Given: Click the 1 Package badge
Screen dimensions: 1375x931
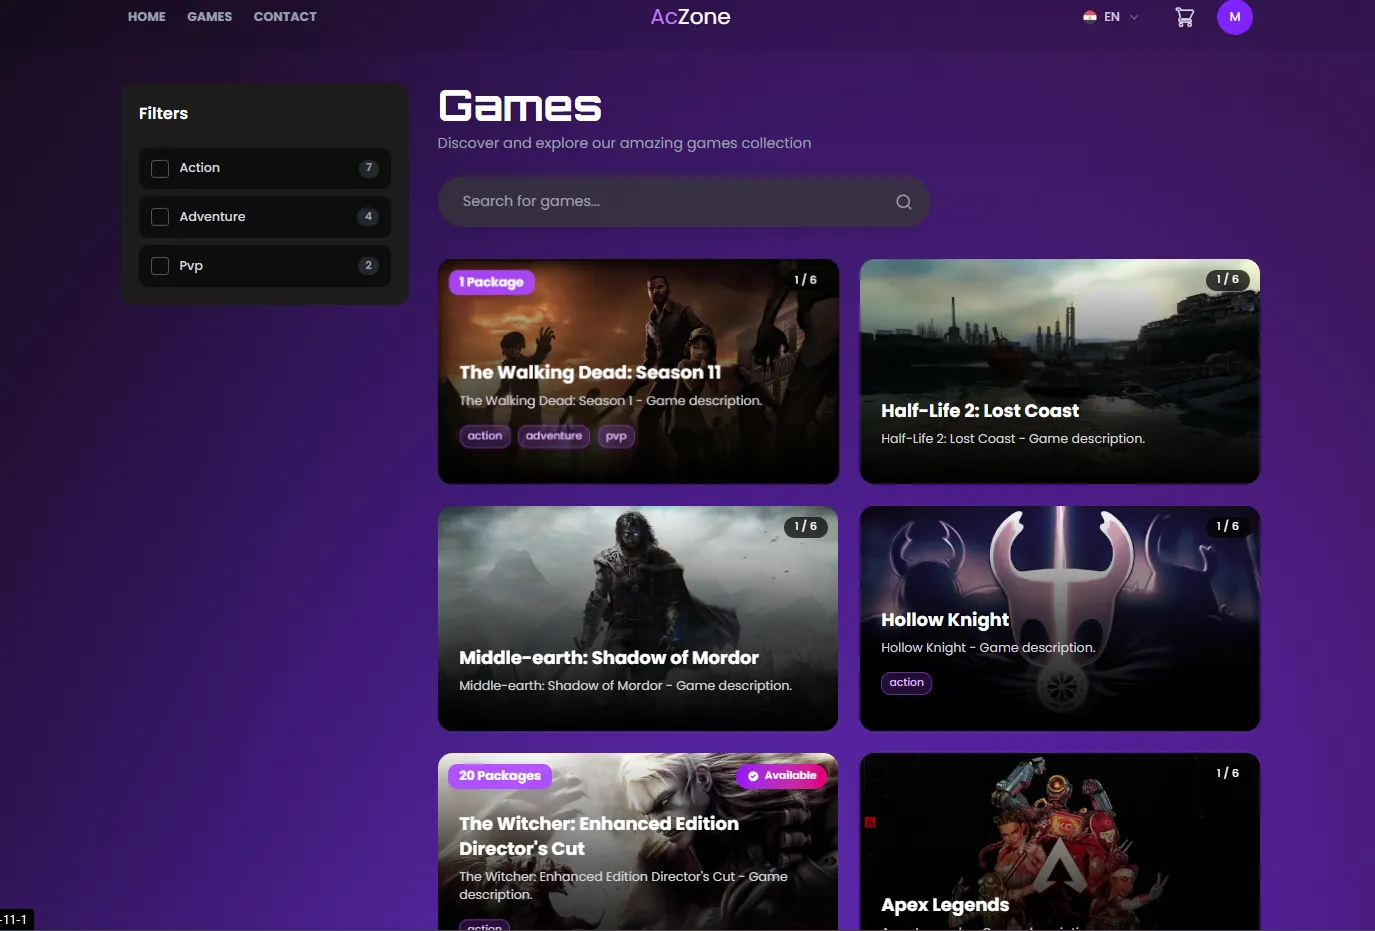Looking at the screenshot, I should coord(491,282).
